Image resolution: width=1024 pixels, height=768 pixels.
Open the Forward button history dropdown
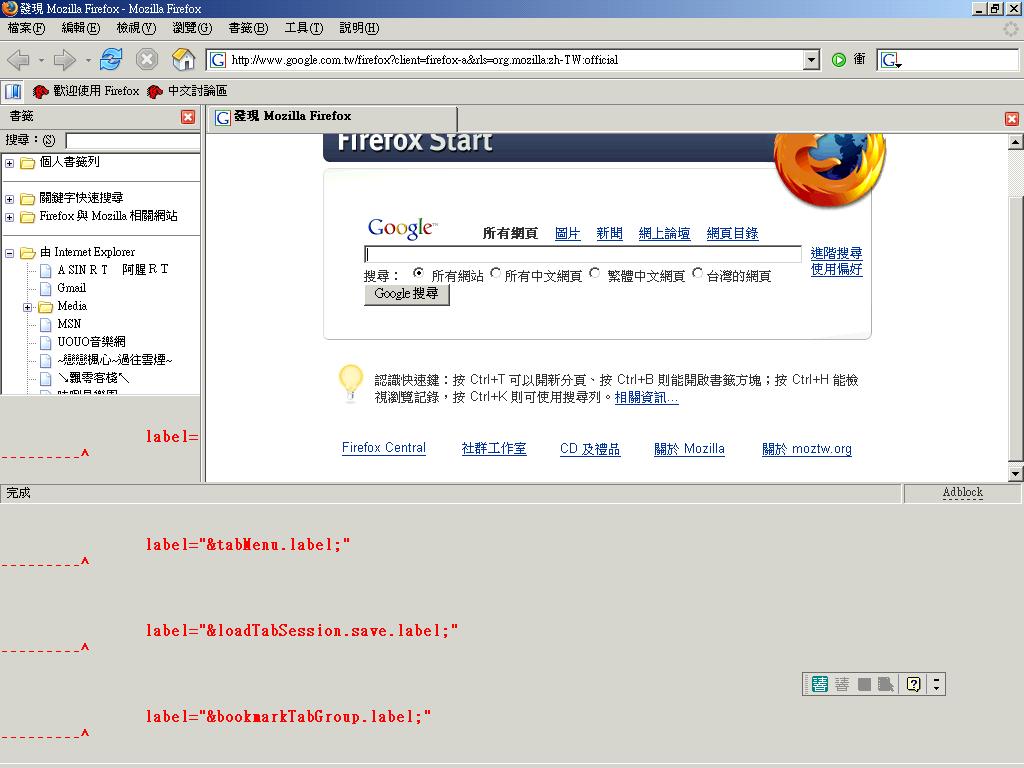tap(88, 60)
